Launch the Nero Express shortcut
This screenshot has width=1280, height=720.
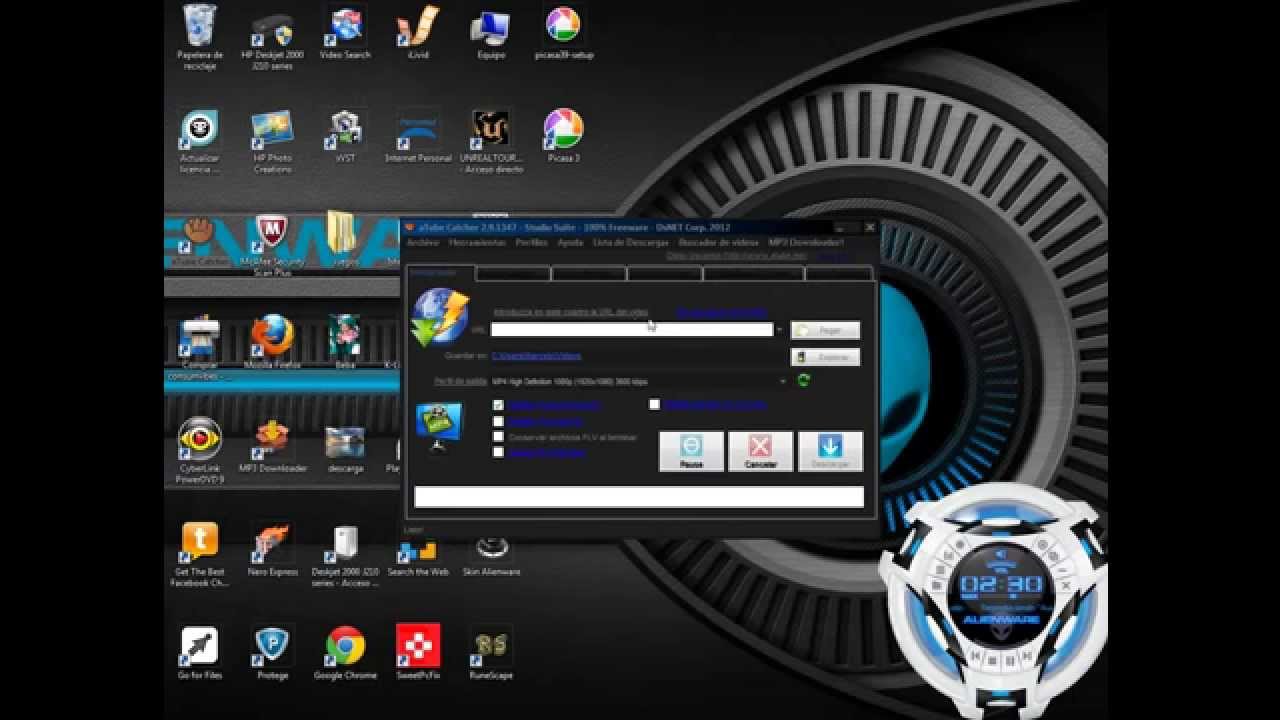coord(272,550)
